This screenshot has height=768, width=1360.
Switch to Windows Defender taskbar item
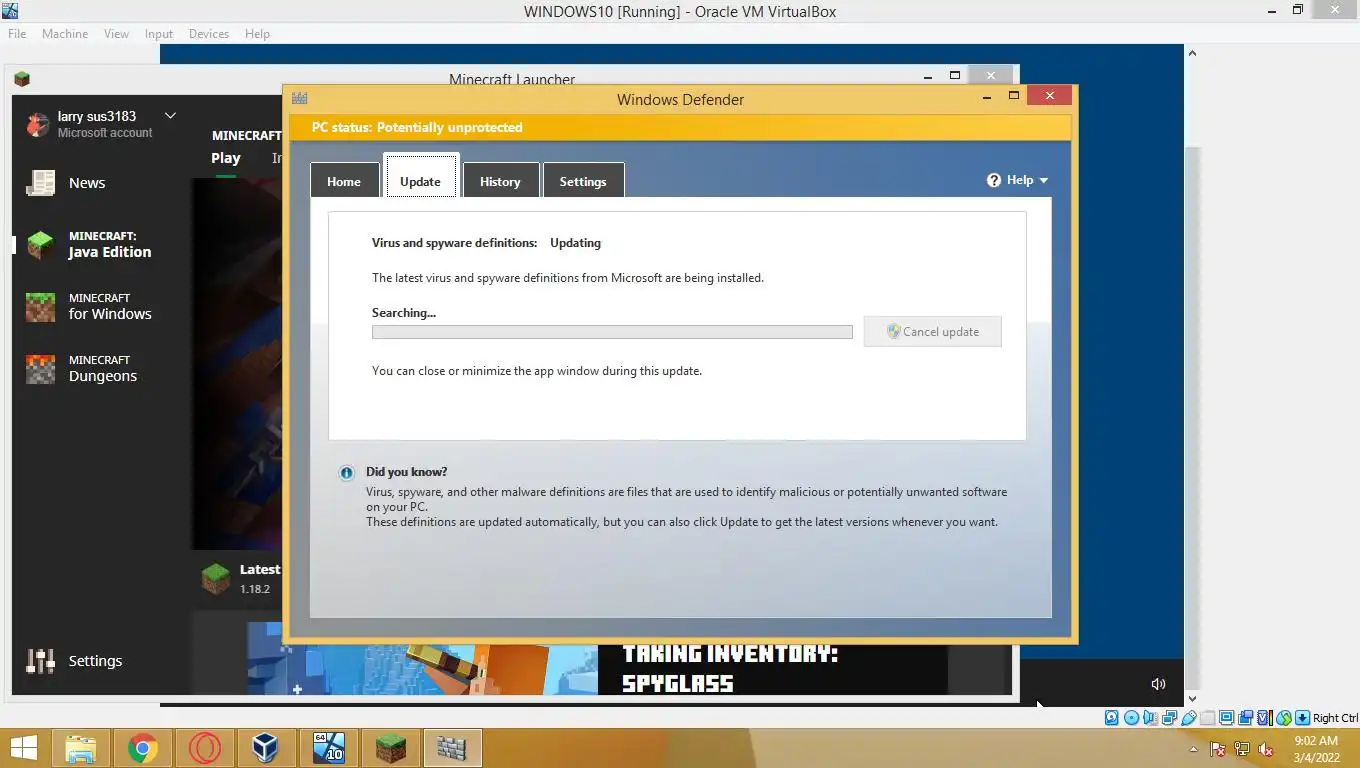452,748
